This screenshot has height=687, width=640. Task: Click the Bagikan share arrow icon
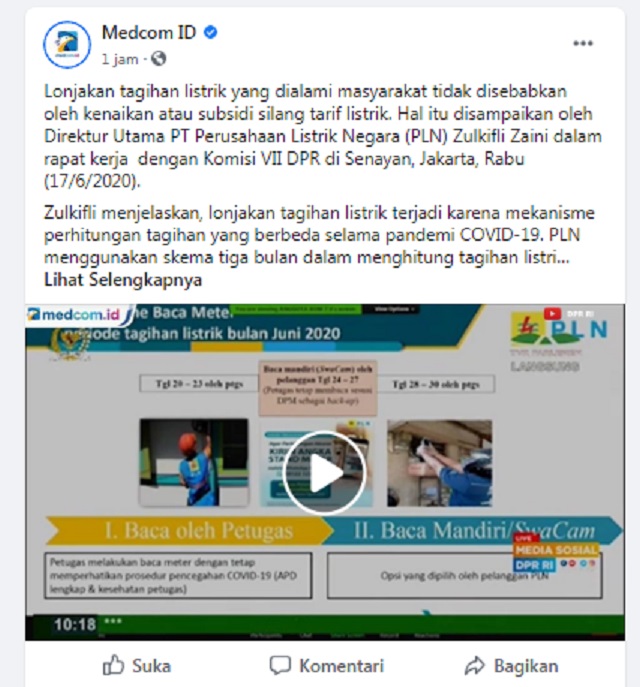point(474,666)
